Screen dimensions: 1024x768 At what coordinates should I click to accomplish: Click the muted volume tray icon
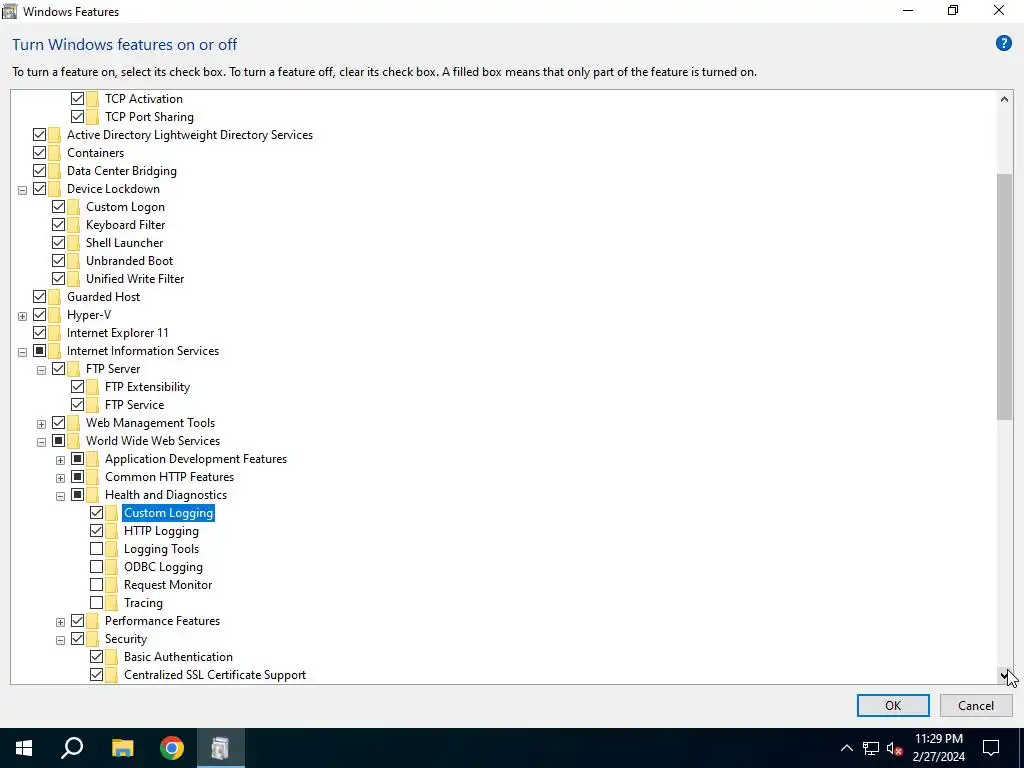(895, 748)
